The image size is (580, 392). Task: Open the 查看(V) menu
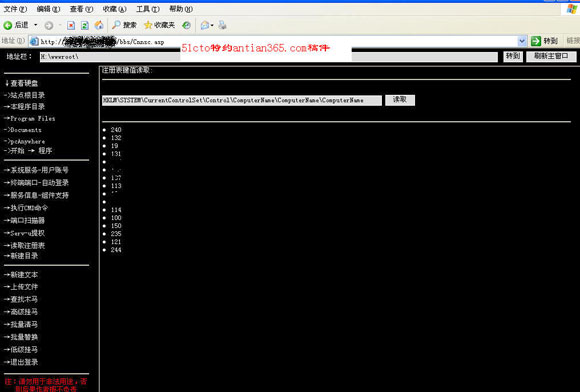pyautogui.click(x=81, y=9)
